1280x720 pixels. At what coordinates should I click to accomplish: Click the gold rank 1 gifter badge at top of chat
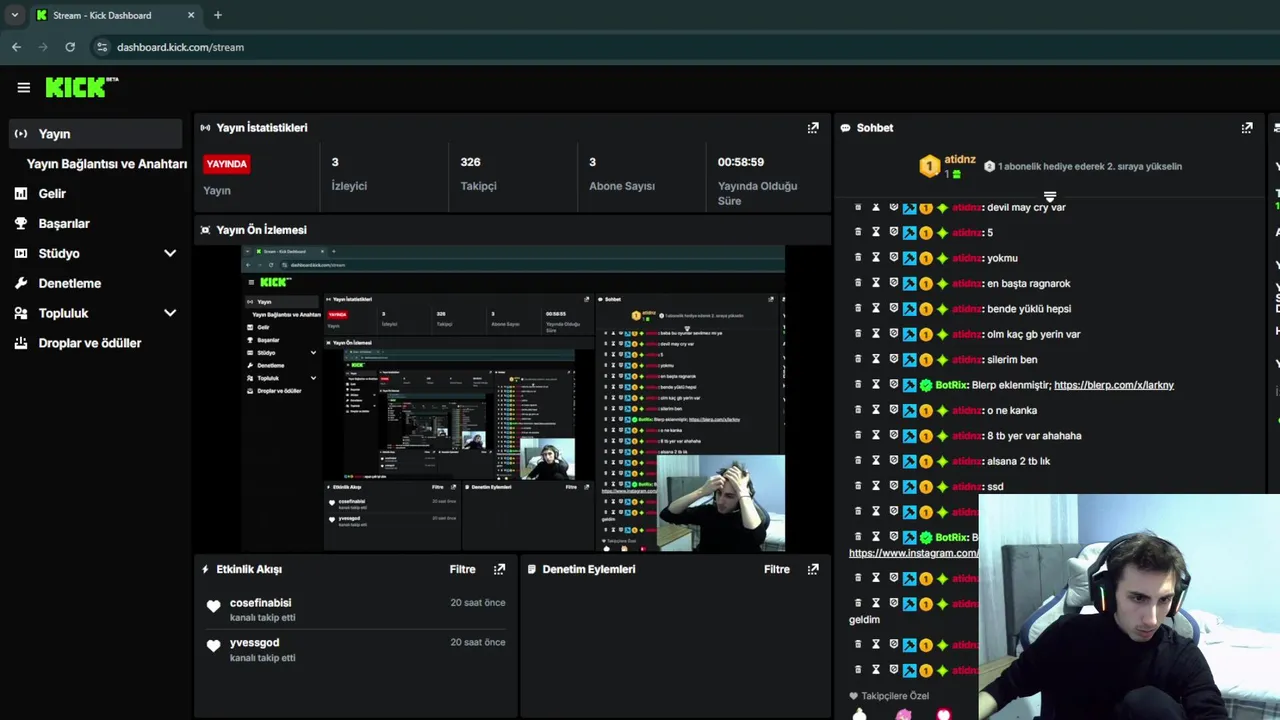930,167
